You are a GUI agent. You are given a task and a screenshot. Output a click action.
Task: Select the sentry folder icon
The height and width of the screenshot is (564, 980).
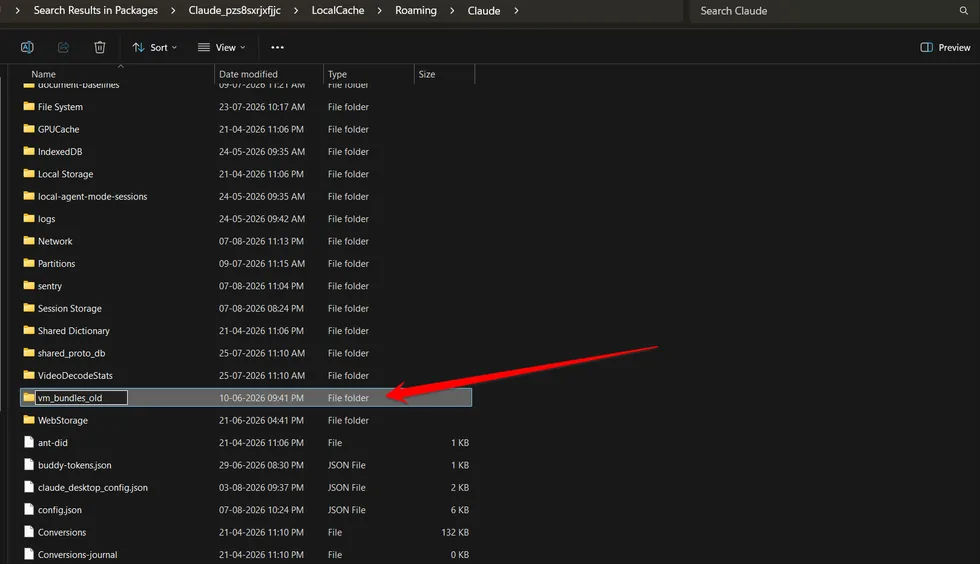tap(29, 286)
